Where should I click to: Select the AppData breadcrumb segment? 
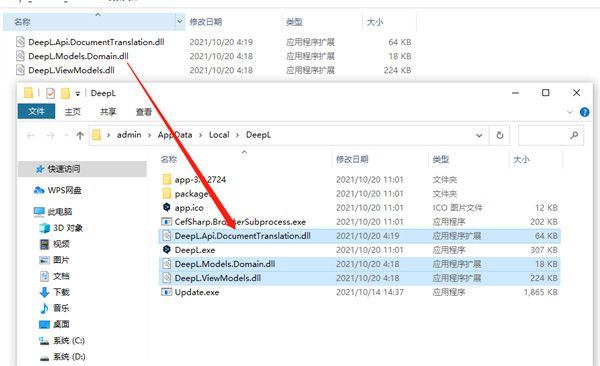[x=175, y=135]
